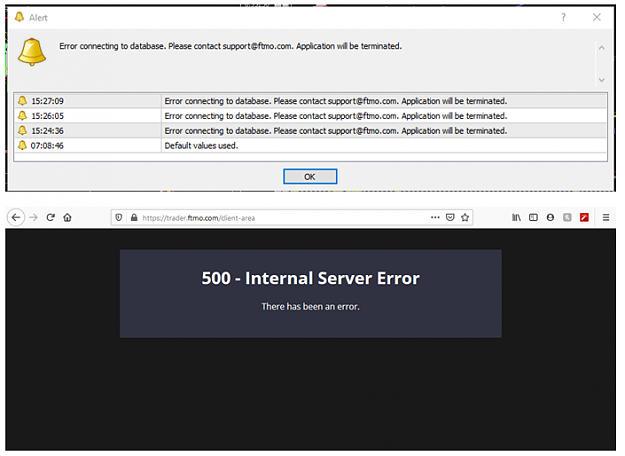Open the browser hamburger menu
This screenshot has width=625, height=456.
pyautogui.click(x=606, y=217)
